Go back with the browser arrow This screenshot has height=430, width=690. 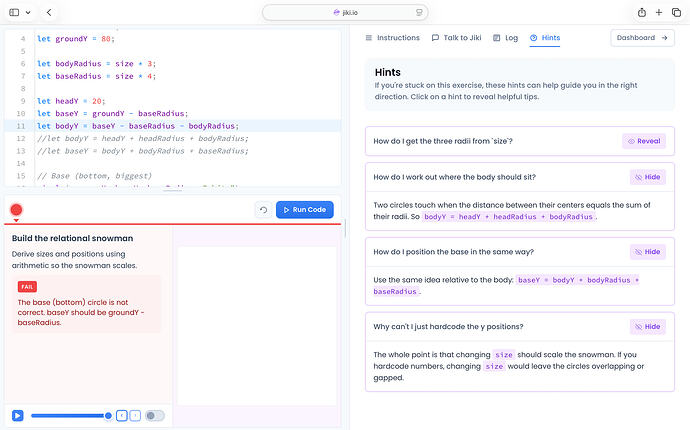tap(49, 12)
